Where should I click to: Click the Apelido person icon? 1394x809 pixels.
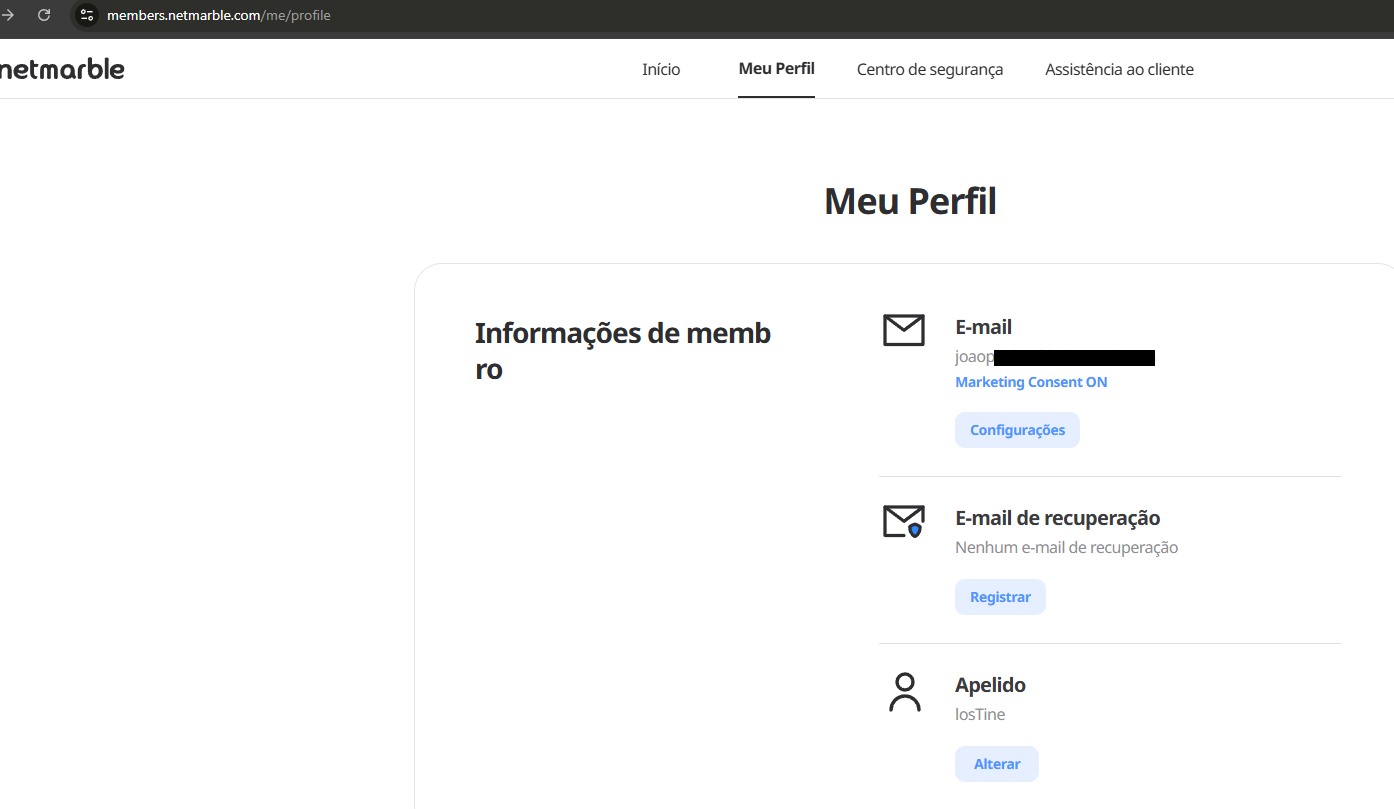[x=904, y=692]
